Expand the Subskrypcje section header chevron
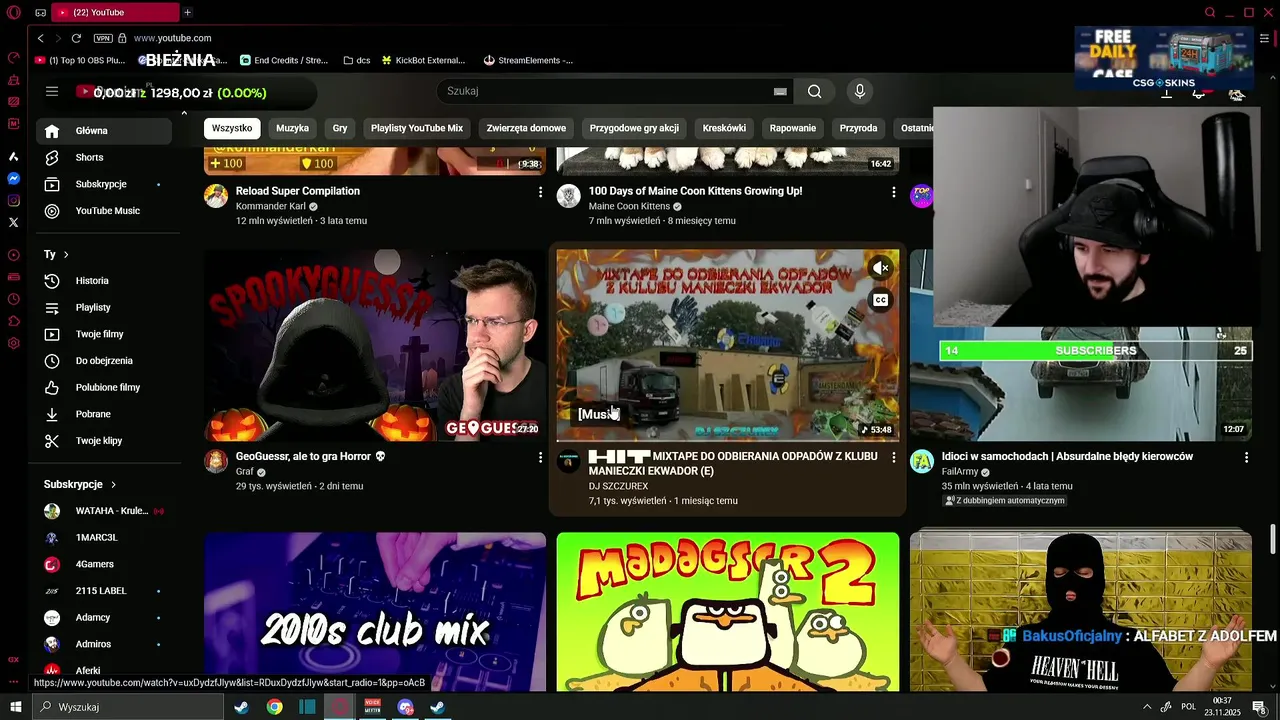Viewport: 1280px width, 720px height. [113, 484]
